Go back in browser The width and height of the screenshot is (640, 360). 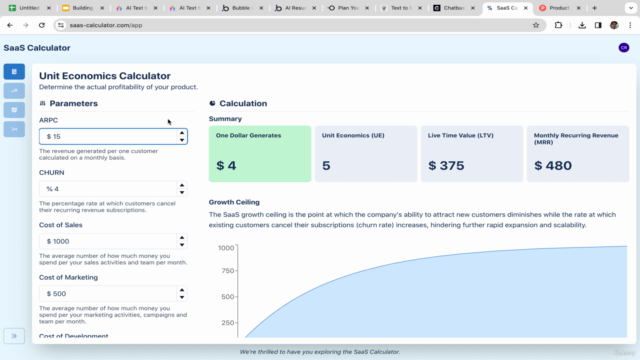tap(10, 25)
